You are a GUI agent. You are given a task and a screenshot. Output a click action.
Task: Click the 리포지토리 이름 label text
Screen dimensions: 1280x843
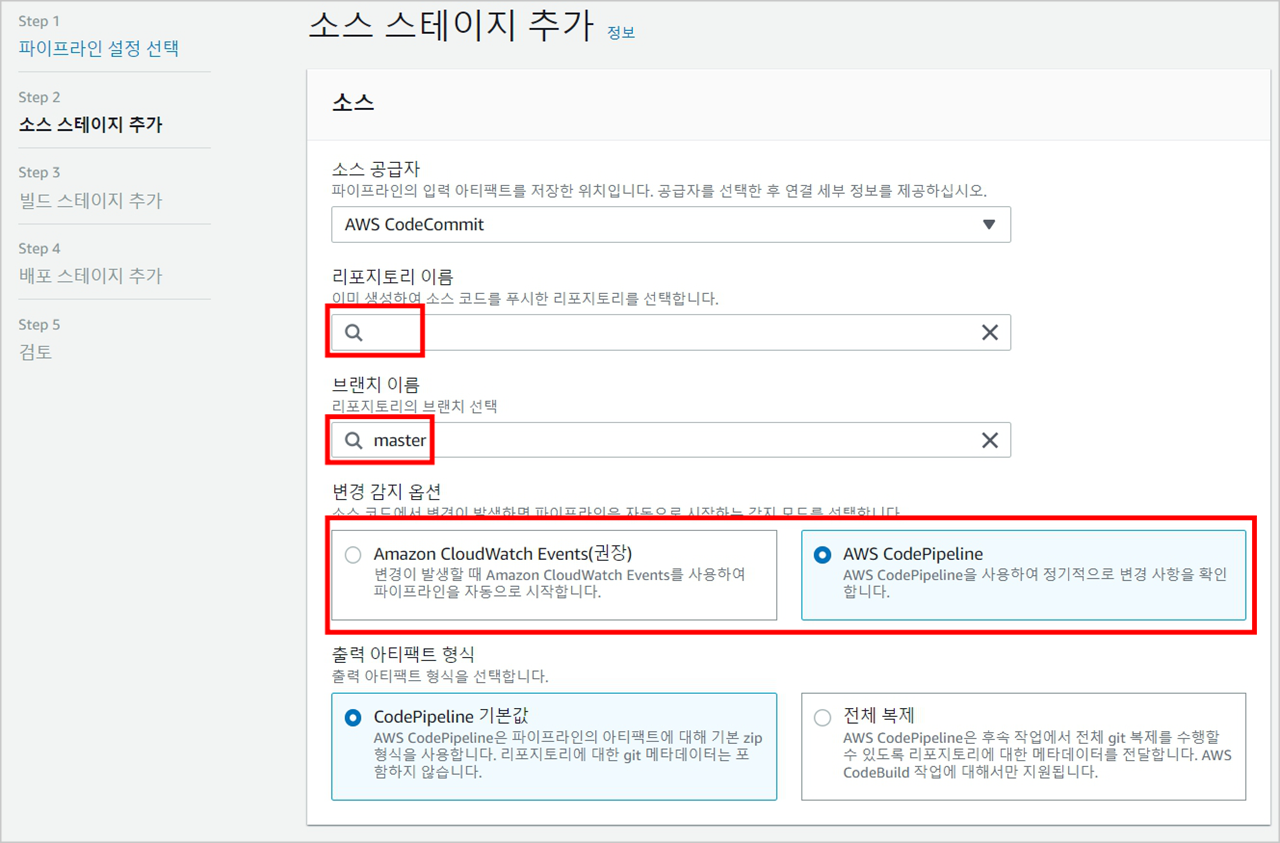tap(392, 277)
